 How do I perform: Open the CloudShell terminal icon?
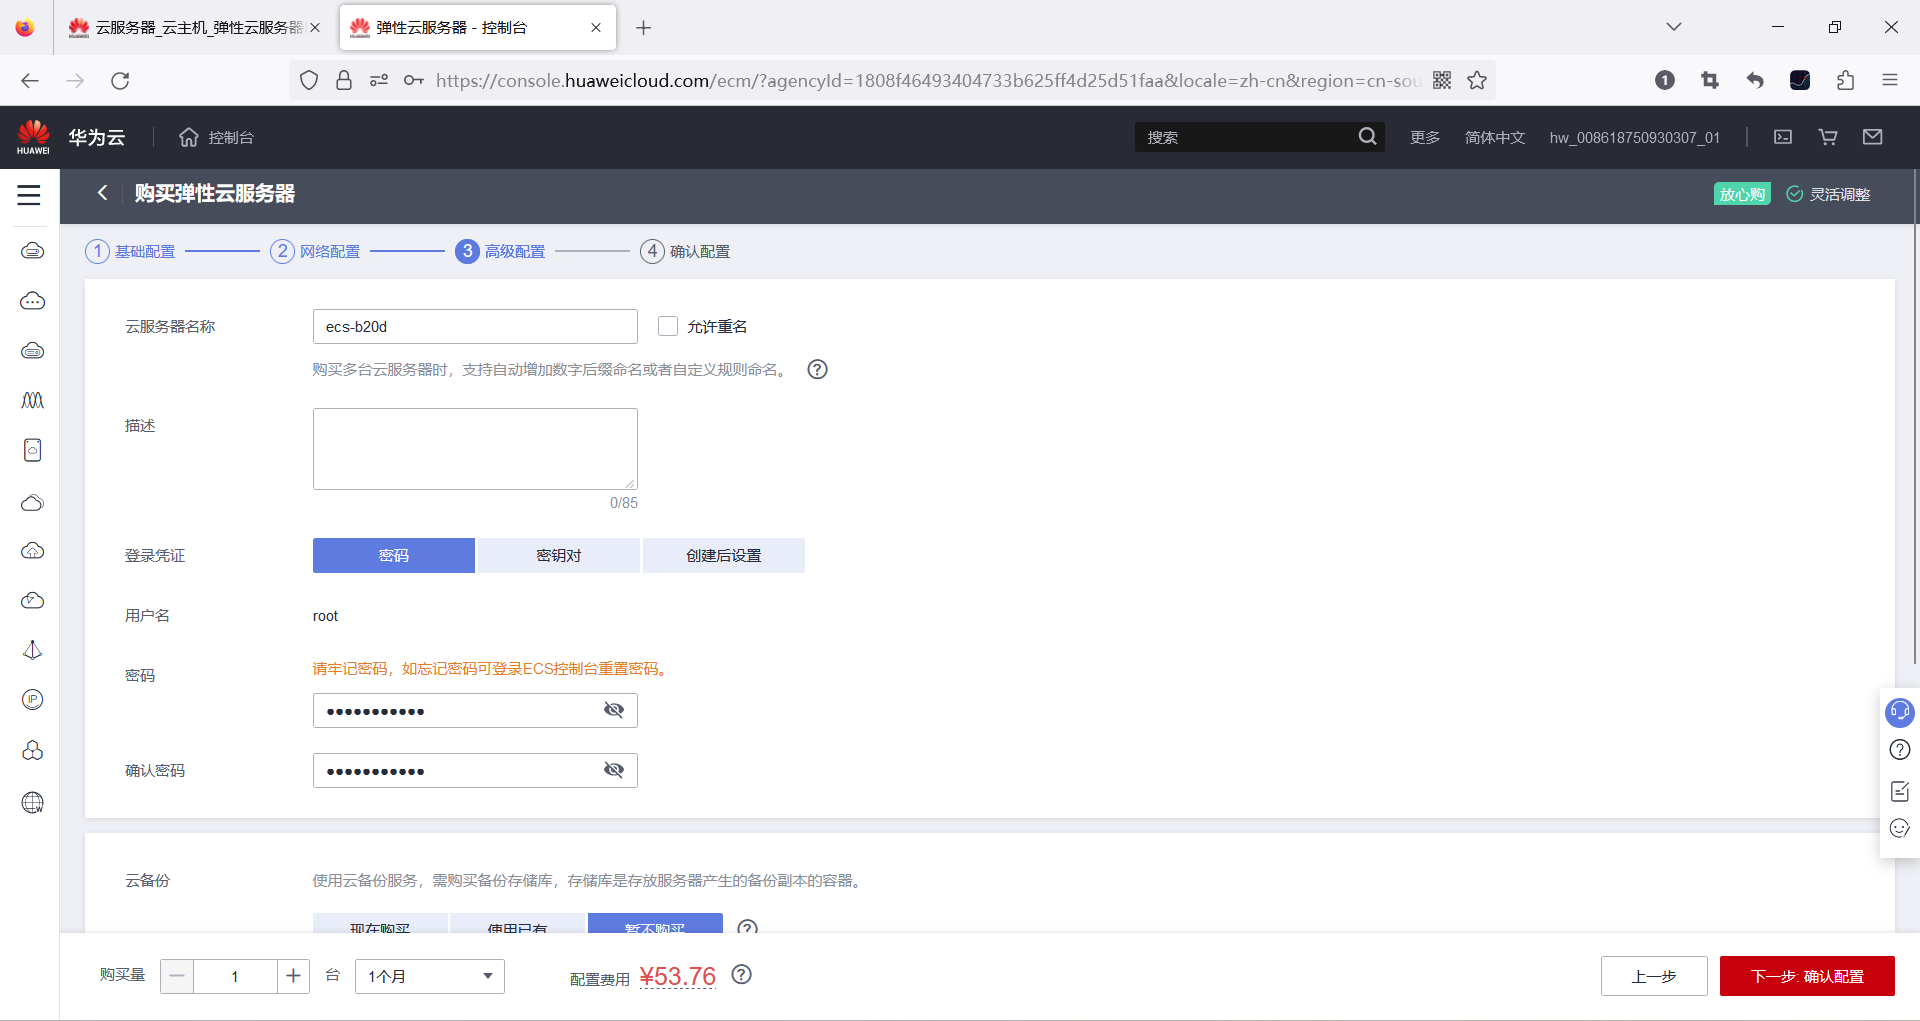1783,137
